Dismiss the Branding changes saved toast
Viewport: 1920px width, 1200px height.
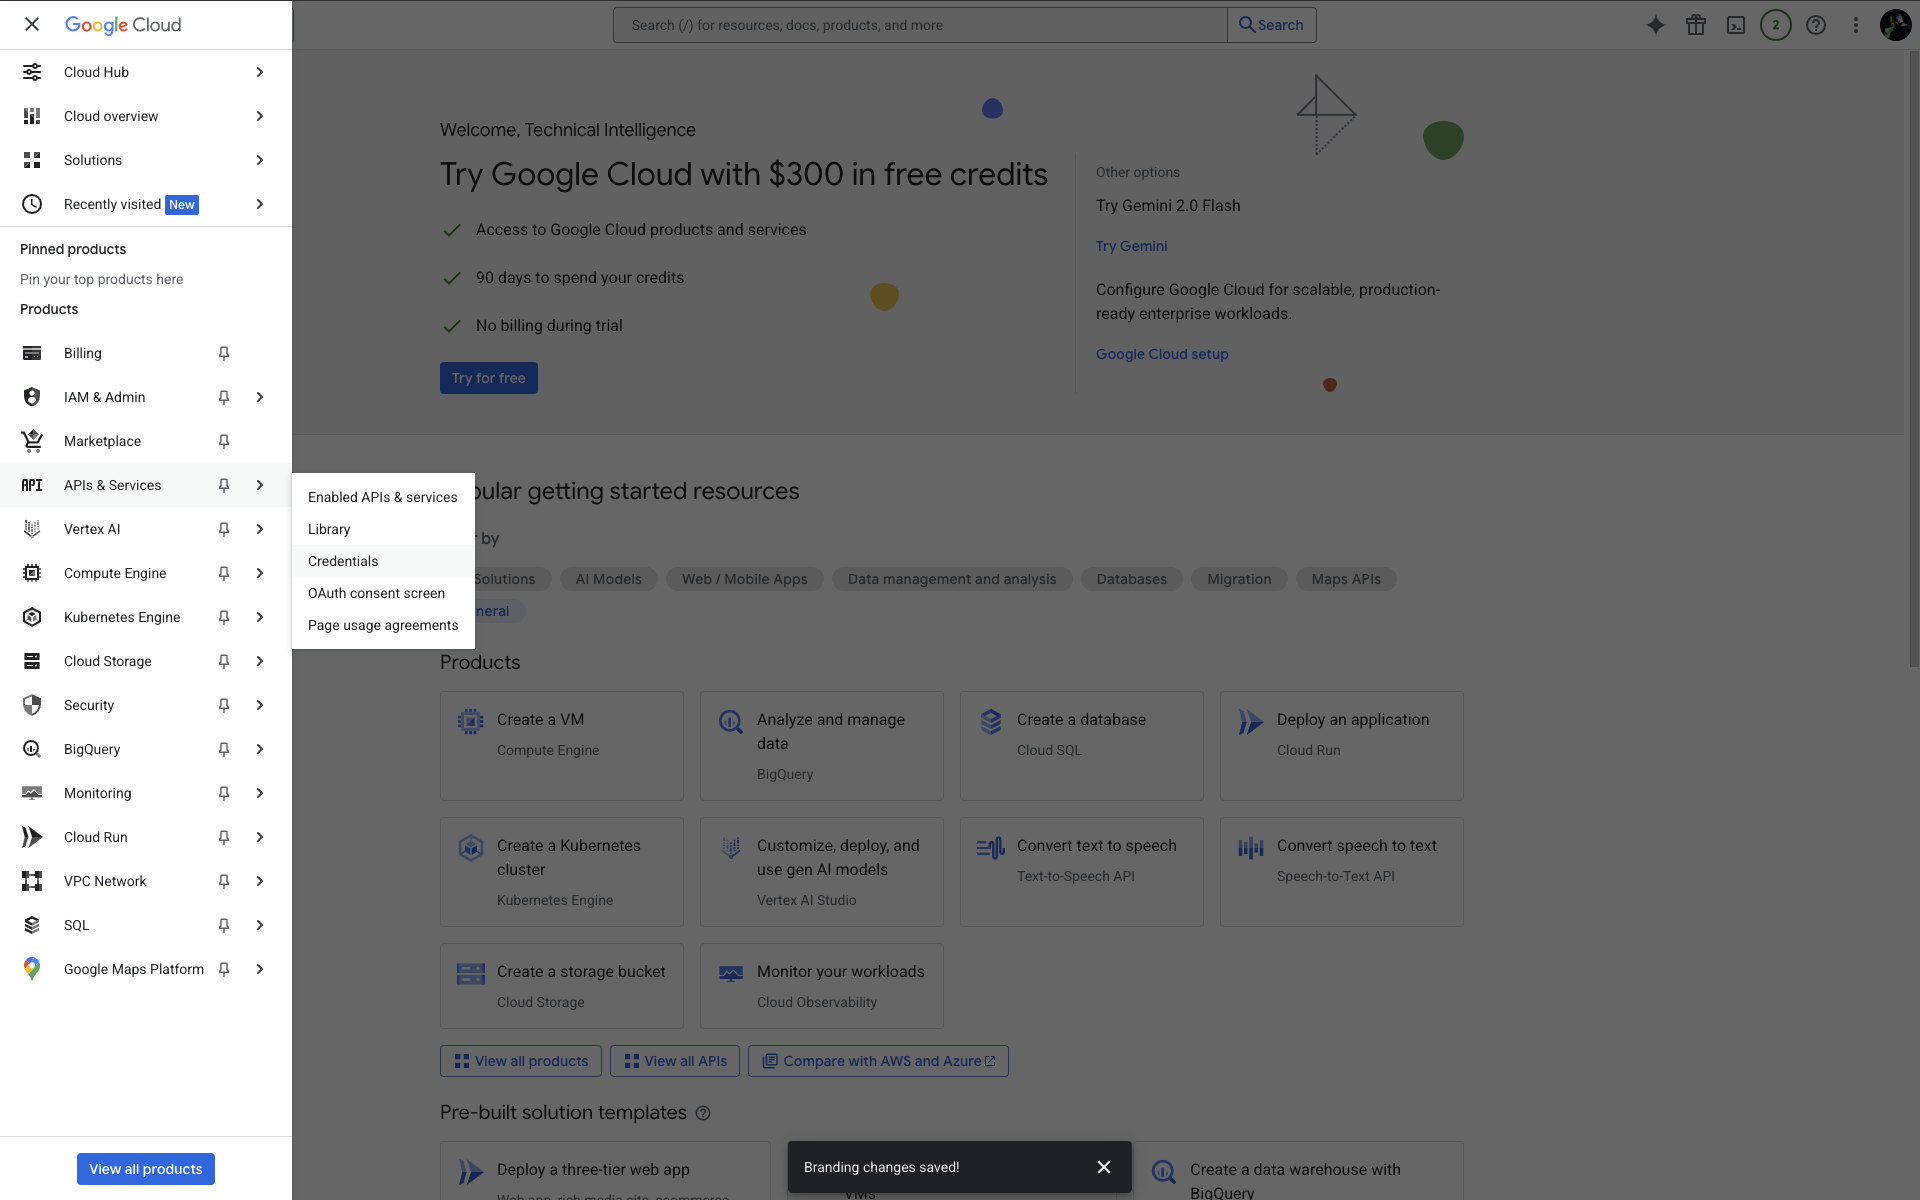coord(1104,1167)
